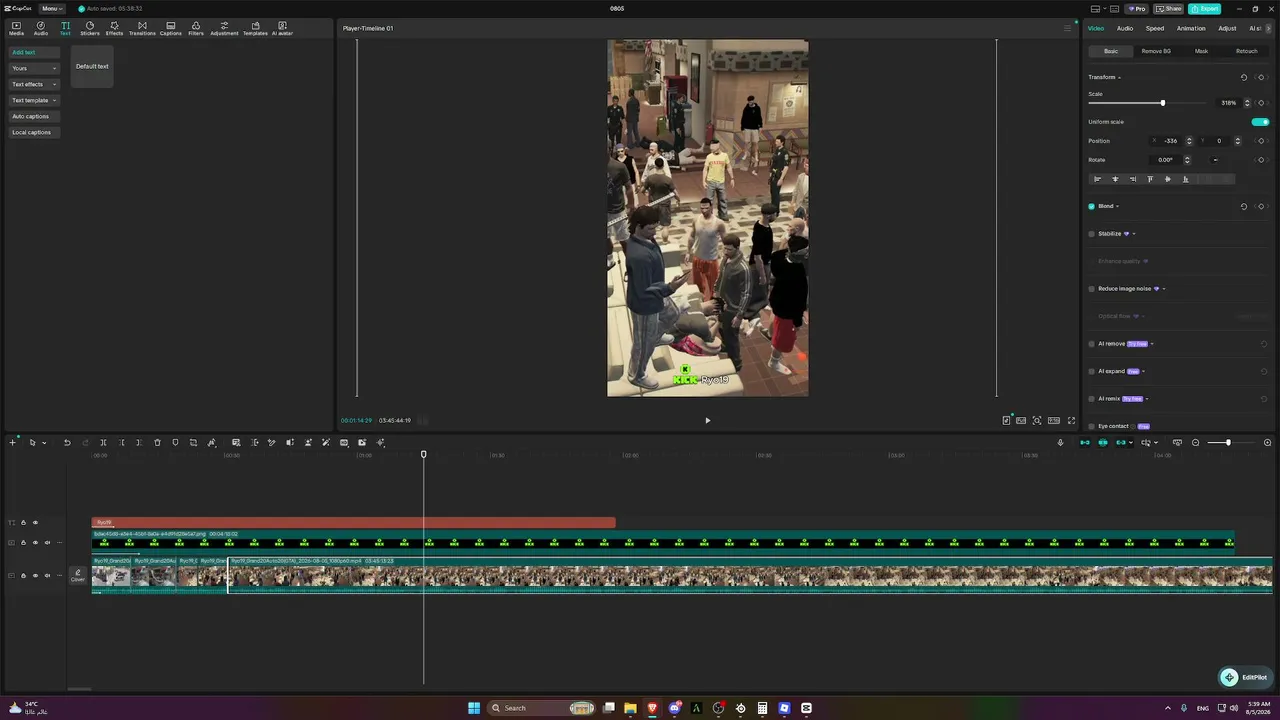Zoom out the timeline with minus icon
Image resolution: width=1280 pixels, height=720 pixels.
[1195, 442]
